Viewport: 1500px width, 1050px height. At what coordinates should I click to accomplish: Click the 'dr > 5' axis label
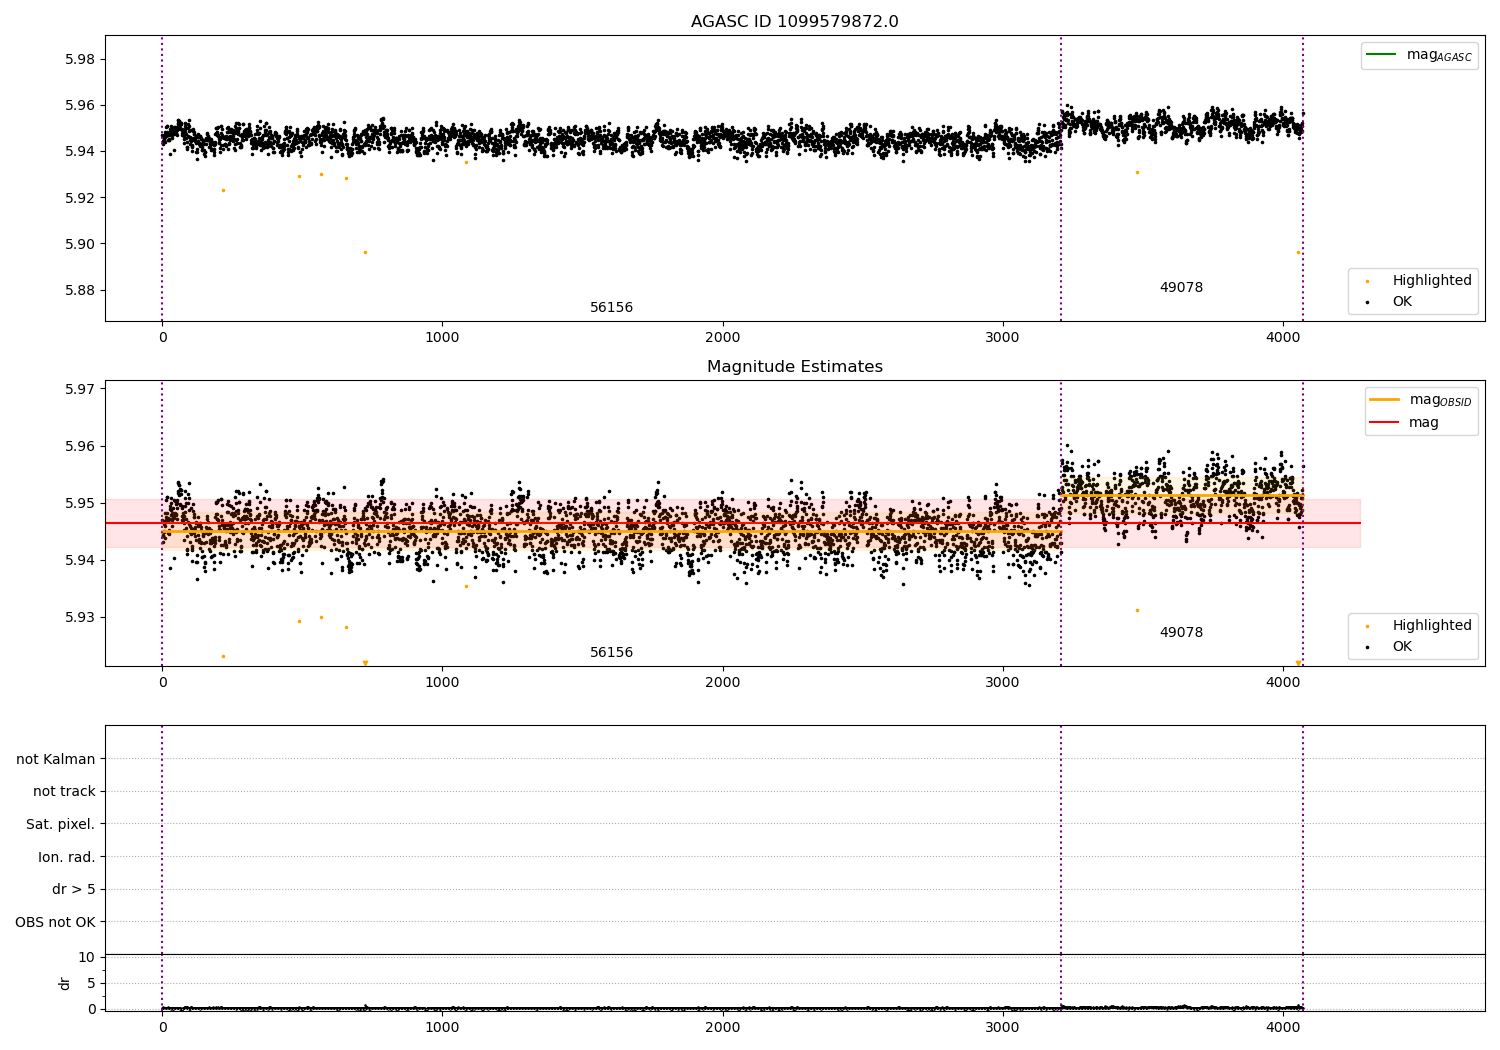74,890
